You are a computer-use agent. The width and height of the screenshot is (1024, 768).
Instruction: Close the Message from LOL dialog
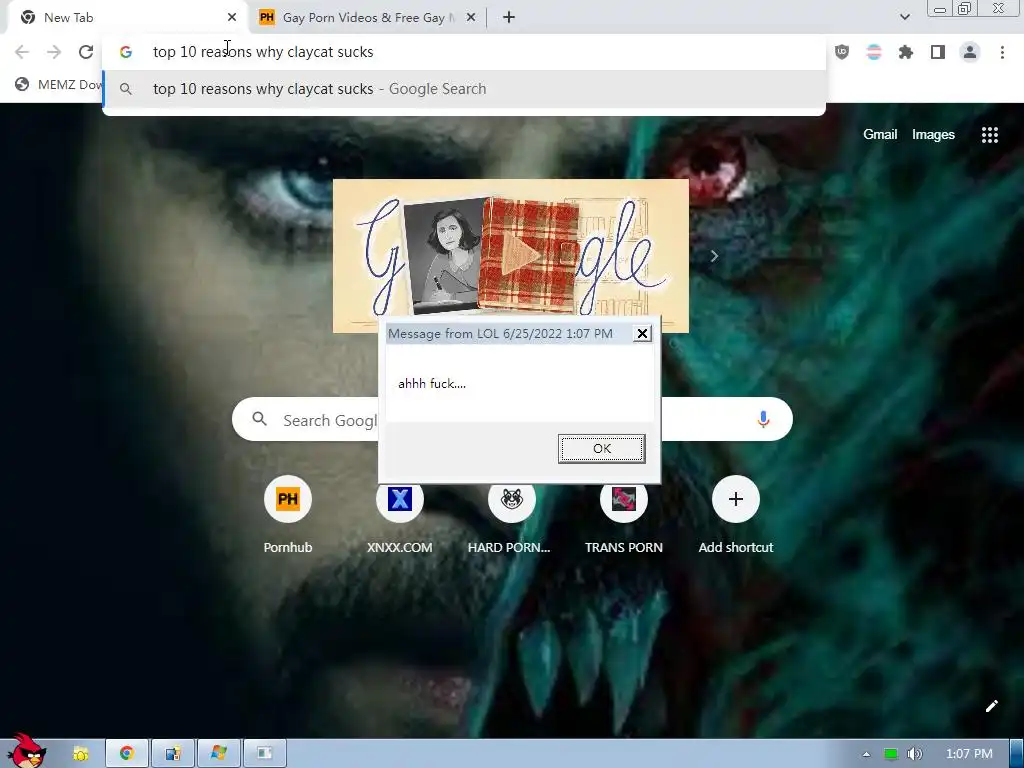642,334
